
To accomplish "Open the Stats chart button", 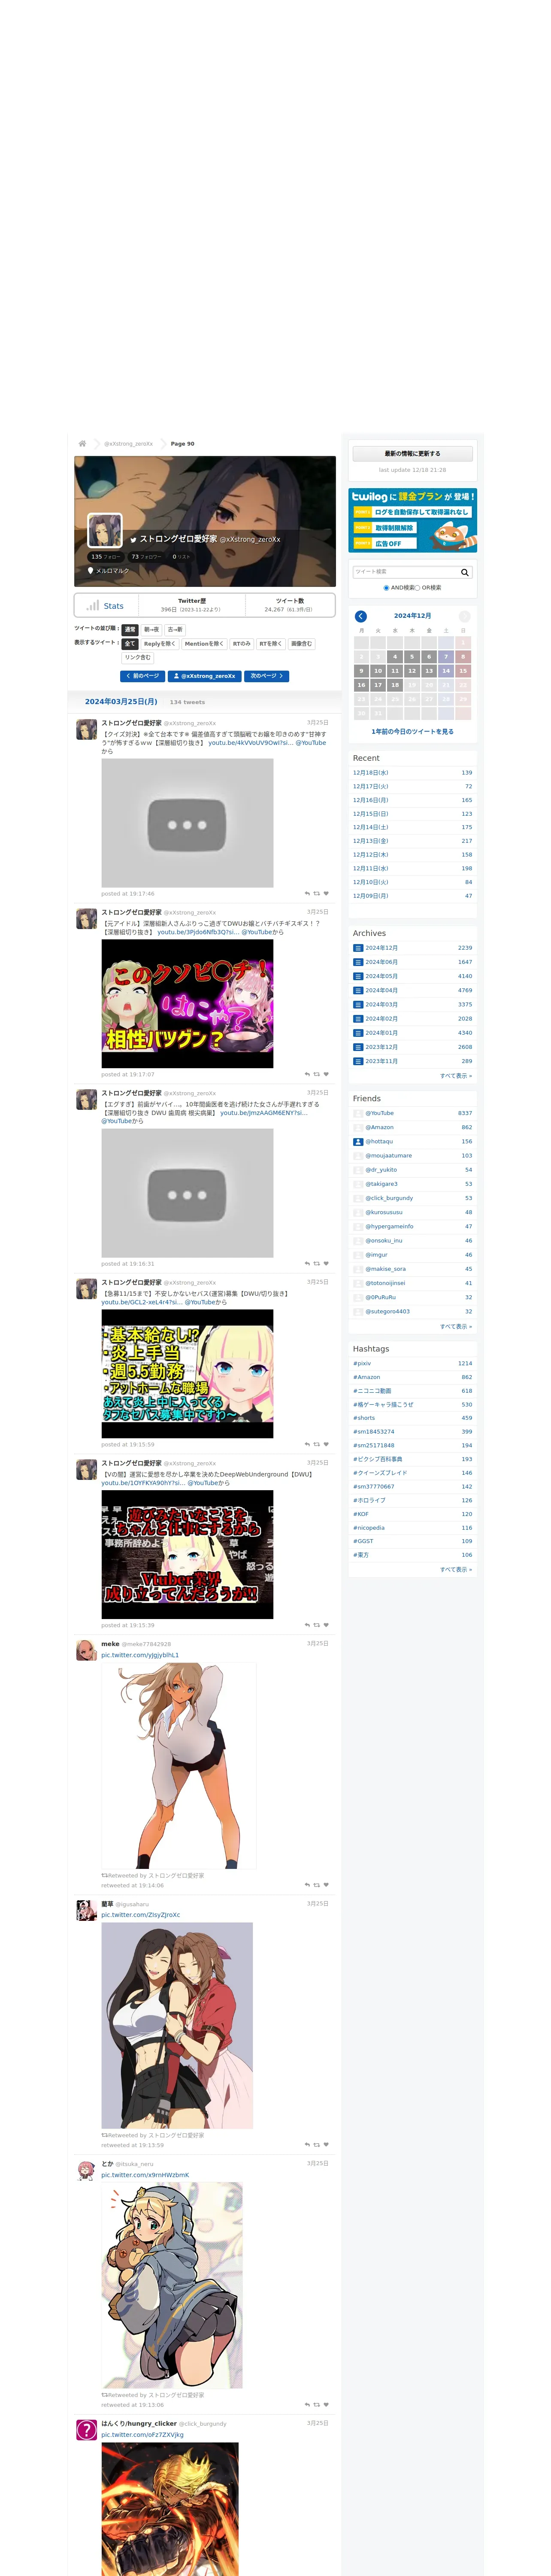I will tap(106, 605).
